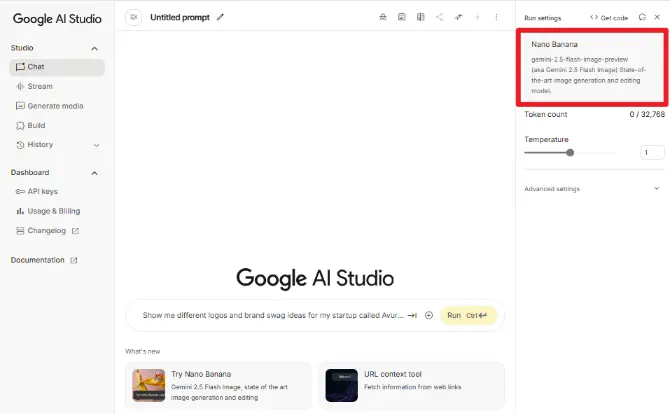Select Stream in the Studio menu

(x=40, y=86)
